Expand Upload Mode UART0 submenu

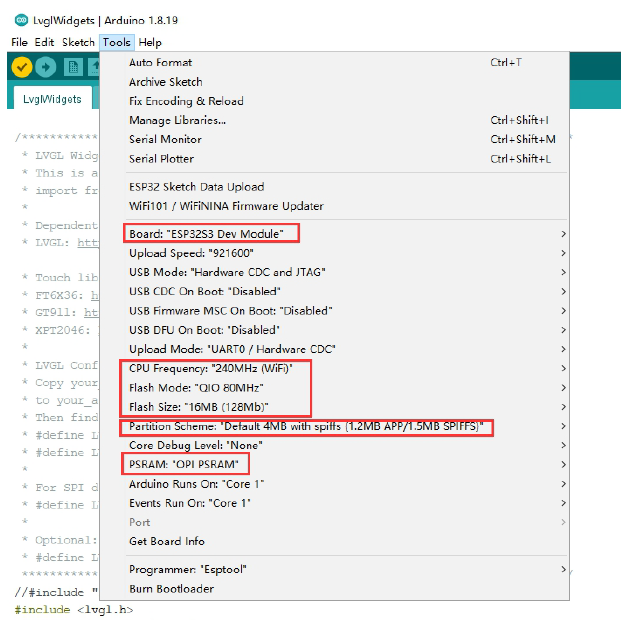click(334, 349)
